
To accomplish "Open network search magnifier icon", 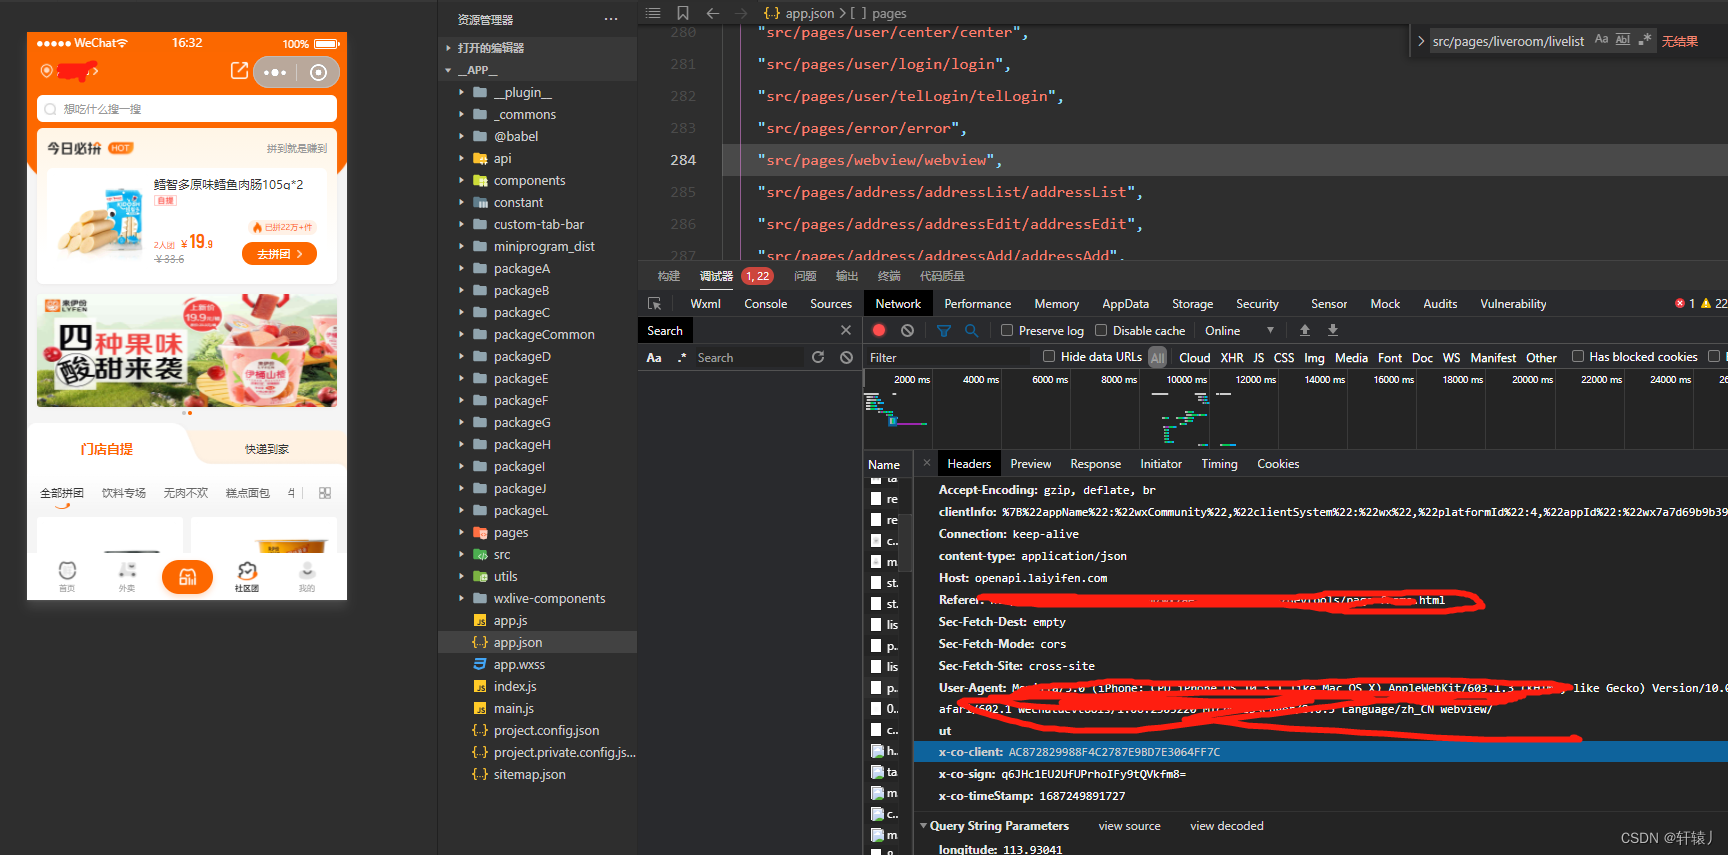I will click(971, 330).
